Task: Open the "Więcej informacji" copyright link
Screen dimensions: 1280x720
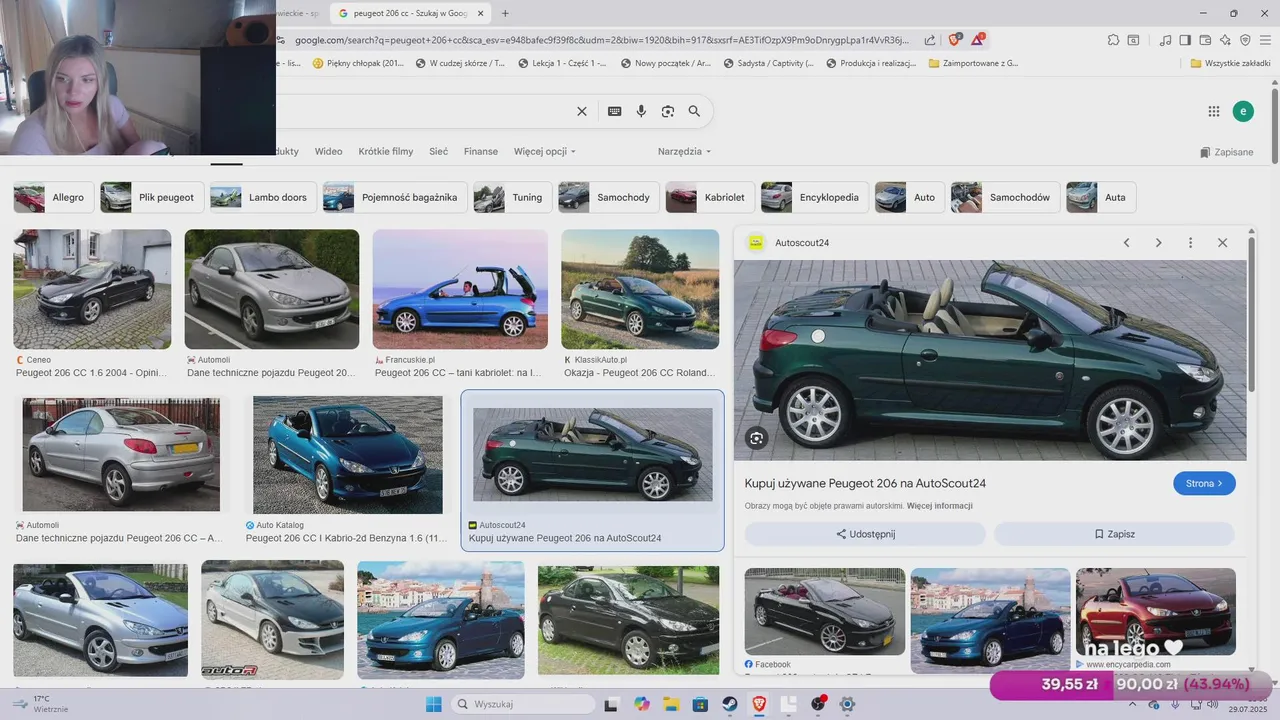Action: tap(939, 506)
